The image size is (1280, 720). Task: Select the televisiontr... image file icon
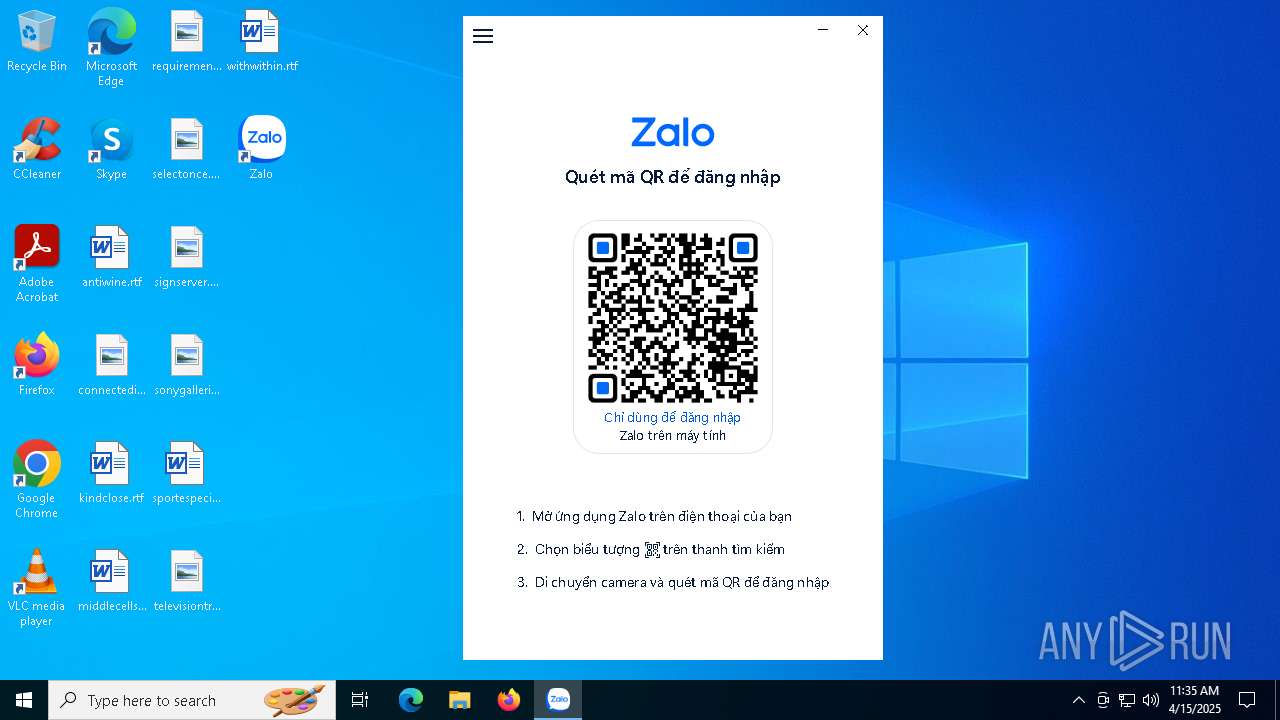(x=187, y=581)
